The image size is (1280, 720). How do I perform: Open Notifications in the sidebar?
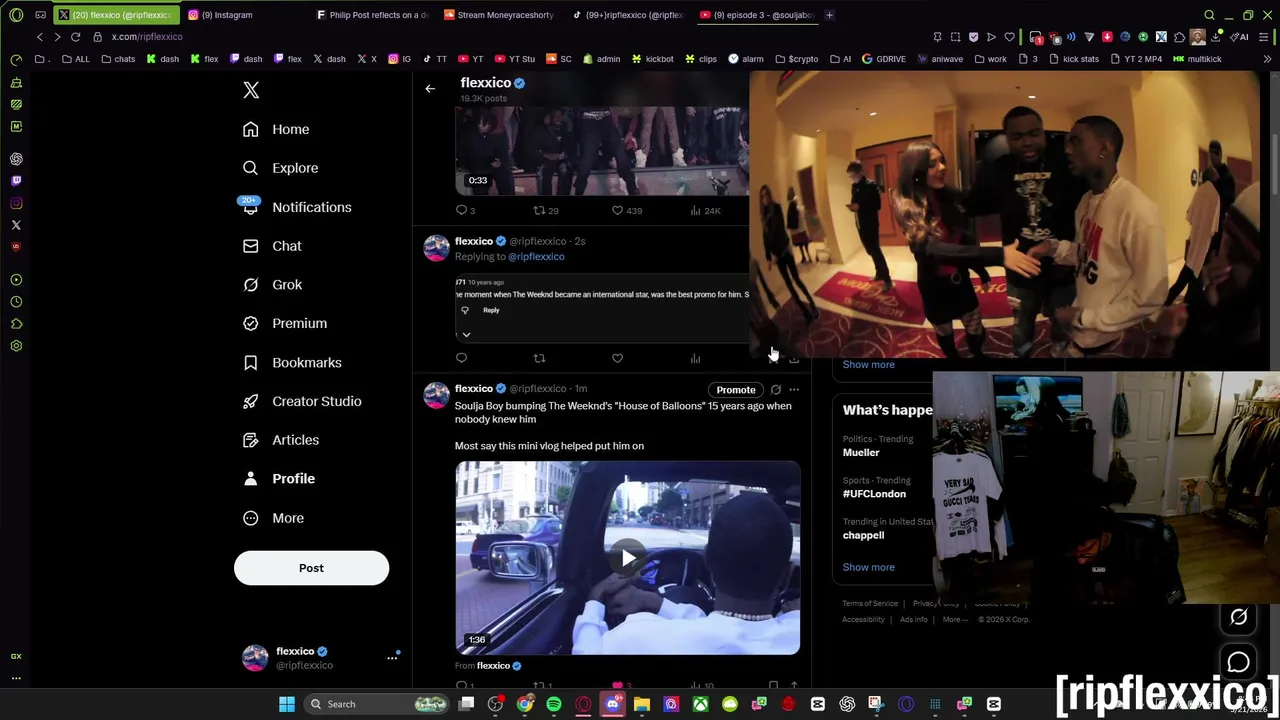296,207
